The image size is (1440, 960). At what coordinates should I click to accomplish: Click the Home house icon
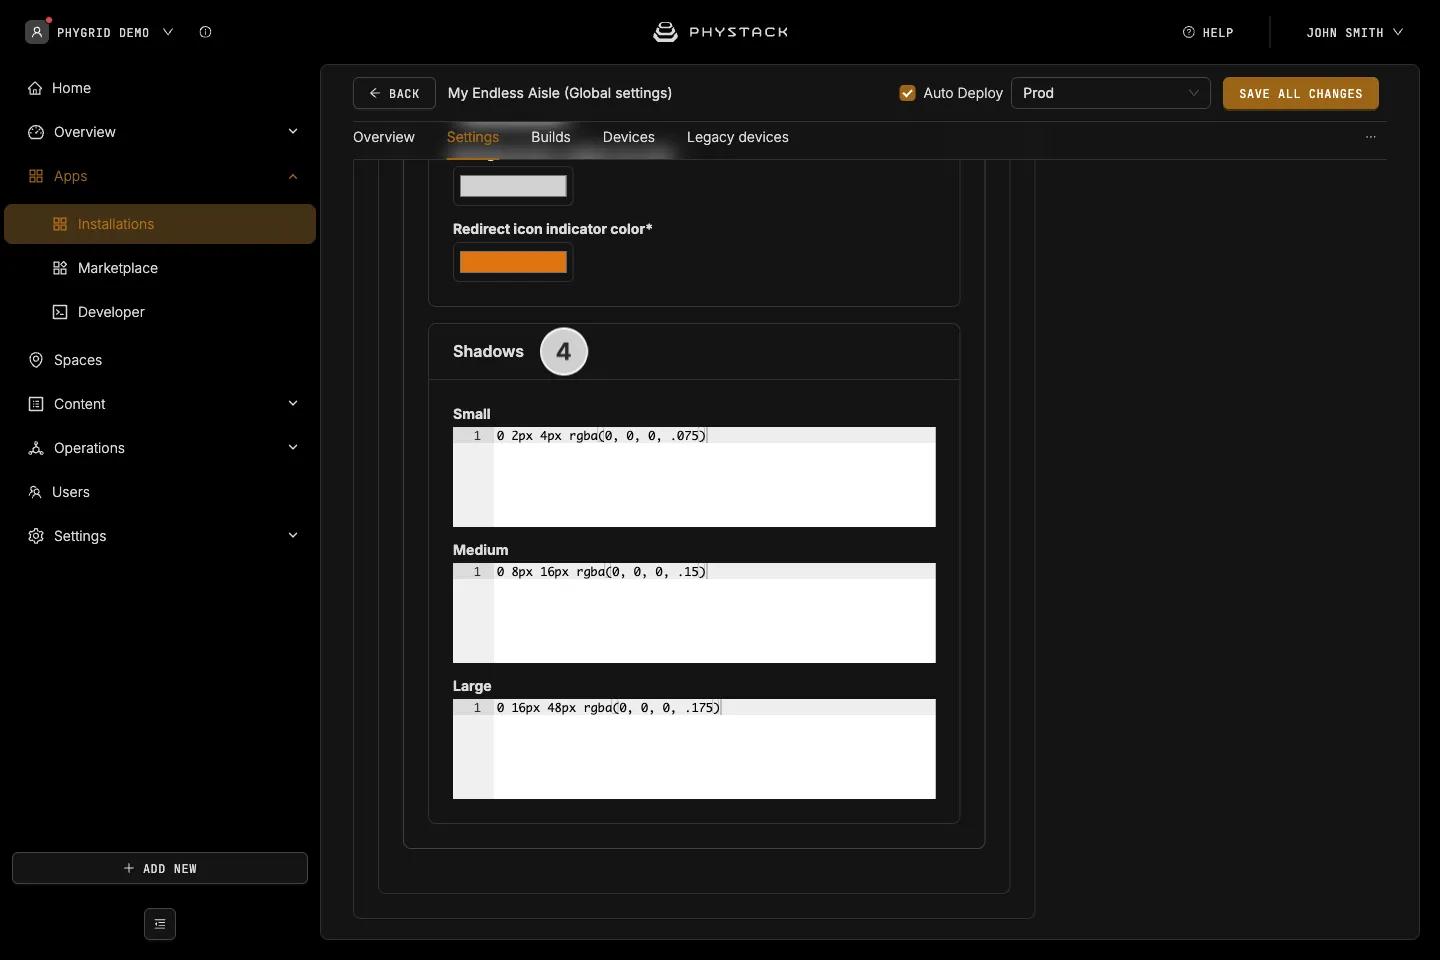pos(36,88)
